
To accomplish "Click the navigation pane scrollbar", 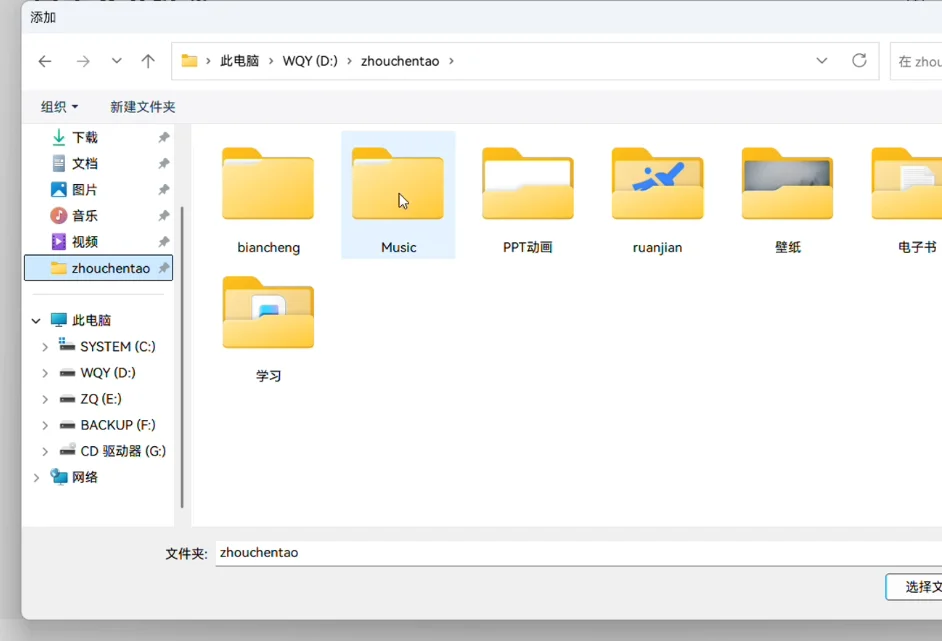I will [x=182, y=357].
